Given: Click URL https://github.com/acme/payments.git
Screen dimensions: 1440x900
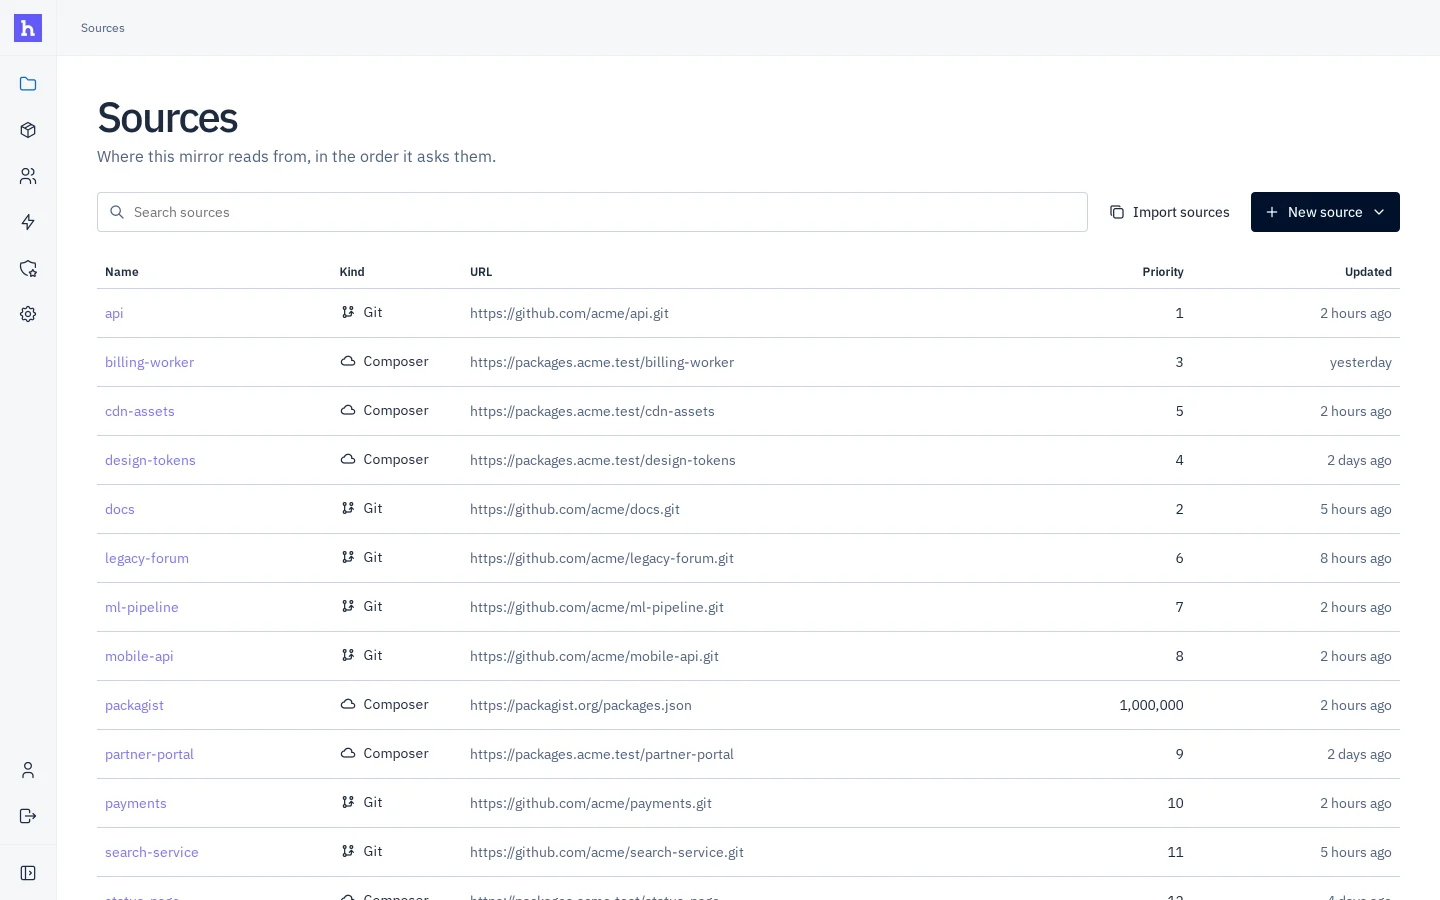Looking at the screenshot, I should click(x=591, y=803).
